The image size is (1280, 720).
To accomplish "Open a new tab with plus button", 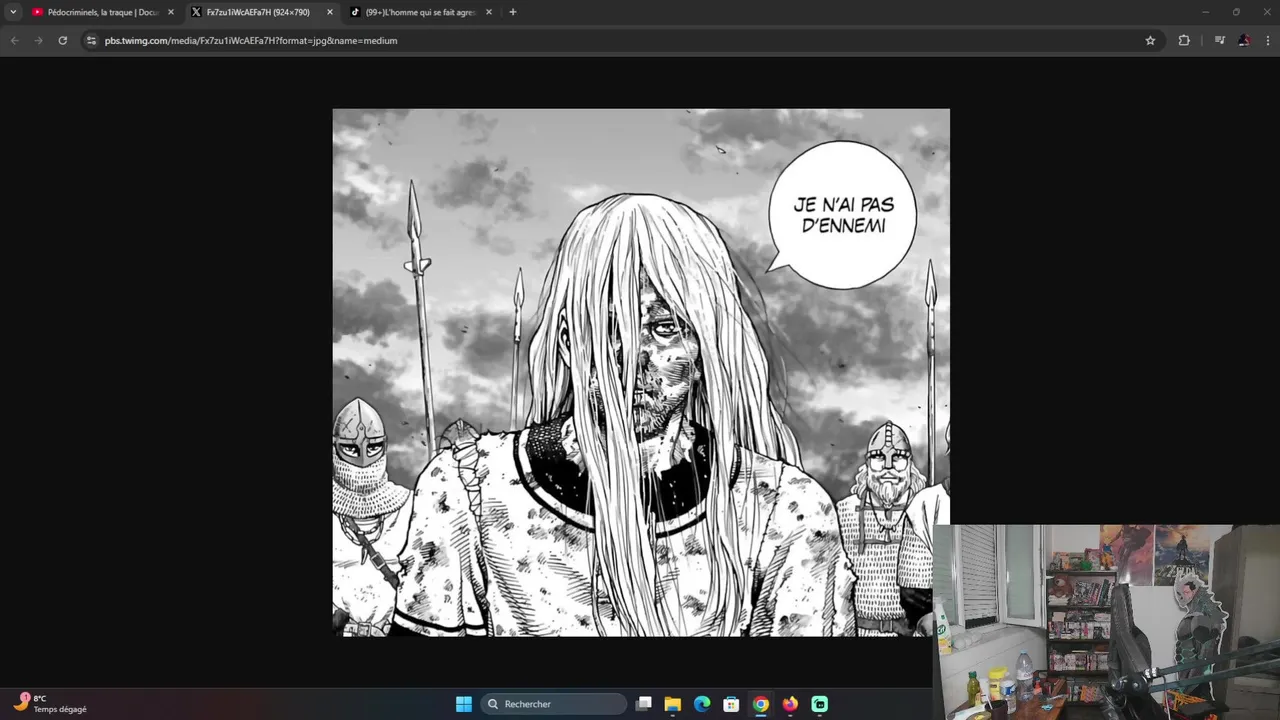I will click(x=513, y=12).
